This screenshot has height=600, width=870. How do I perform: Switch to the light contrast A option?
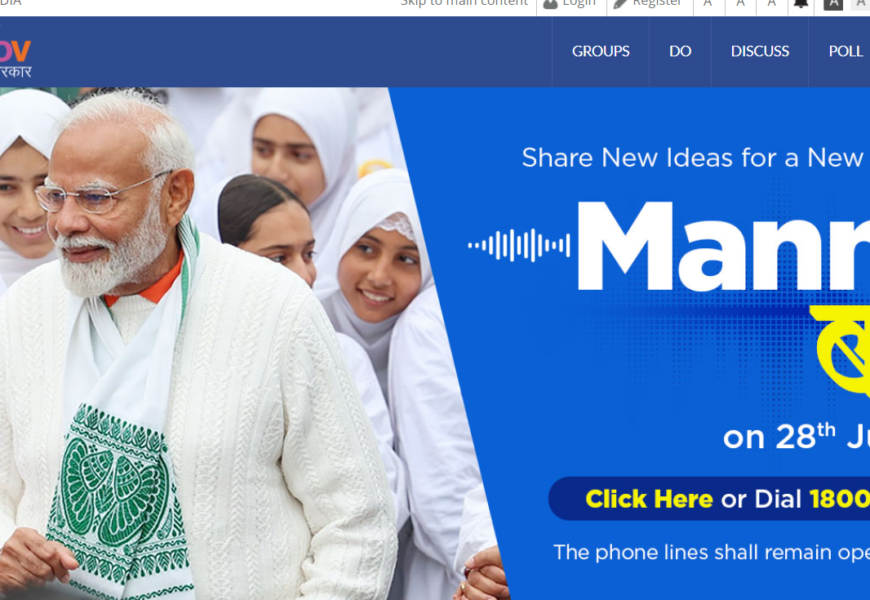click(861, 4)
